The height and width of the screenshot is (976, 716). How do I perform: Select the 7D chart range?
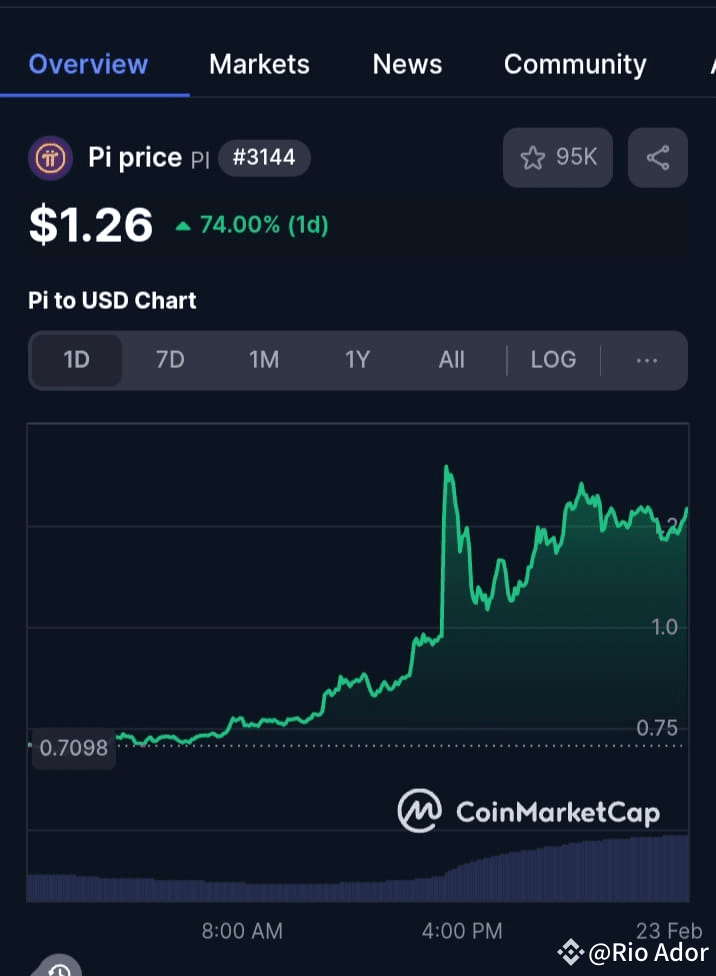[169, 359]
